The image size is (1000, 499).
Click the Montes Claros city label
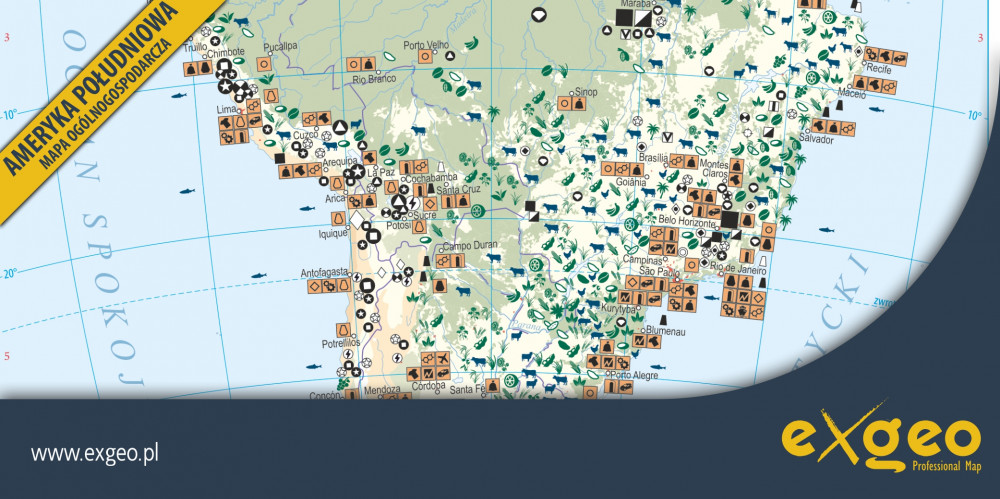(714, 168)
